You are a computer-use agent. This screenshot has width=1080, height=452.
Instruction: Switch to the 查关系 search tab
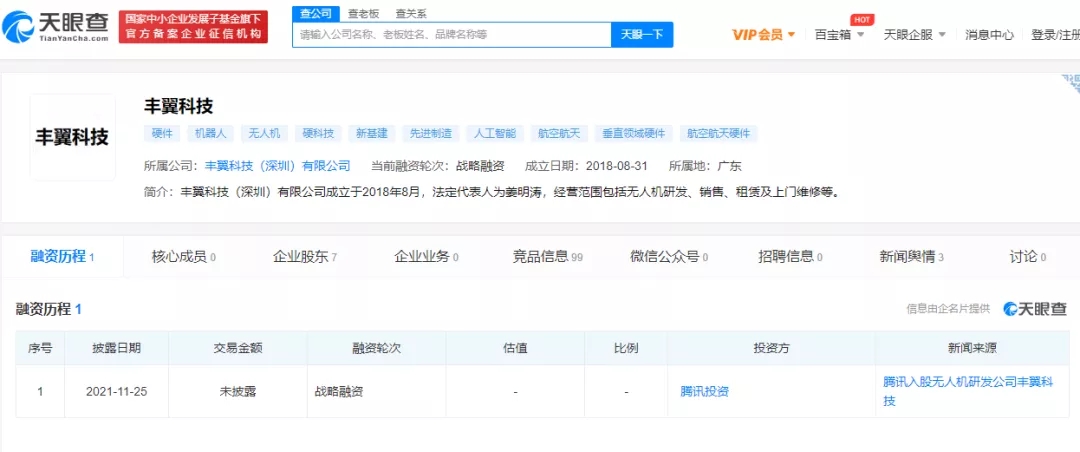coord(409,13)
